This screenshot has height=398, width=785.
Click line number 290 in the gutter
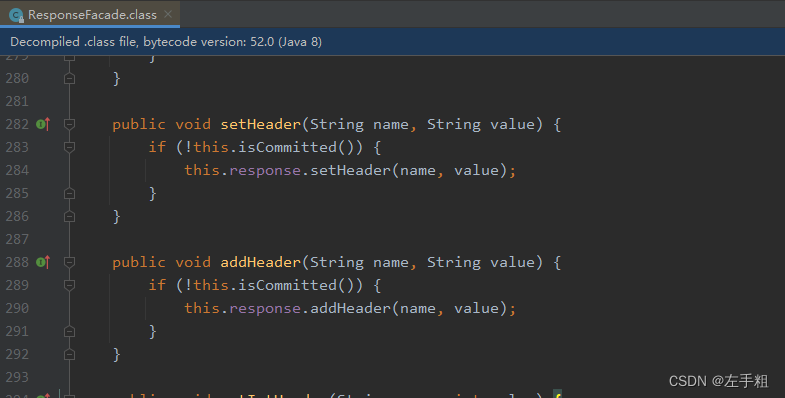tap(18, 308)
